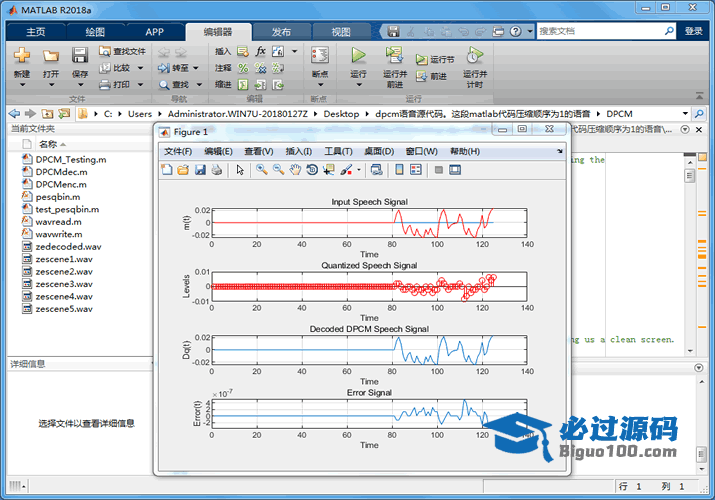Image resolution: width=715 pixels, height=500 pixels.
Task: Expand the 比较 dropdown arrow
Action: [139, 68]
